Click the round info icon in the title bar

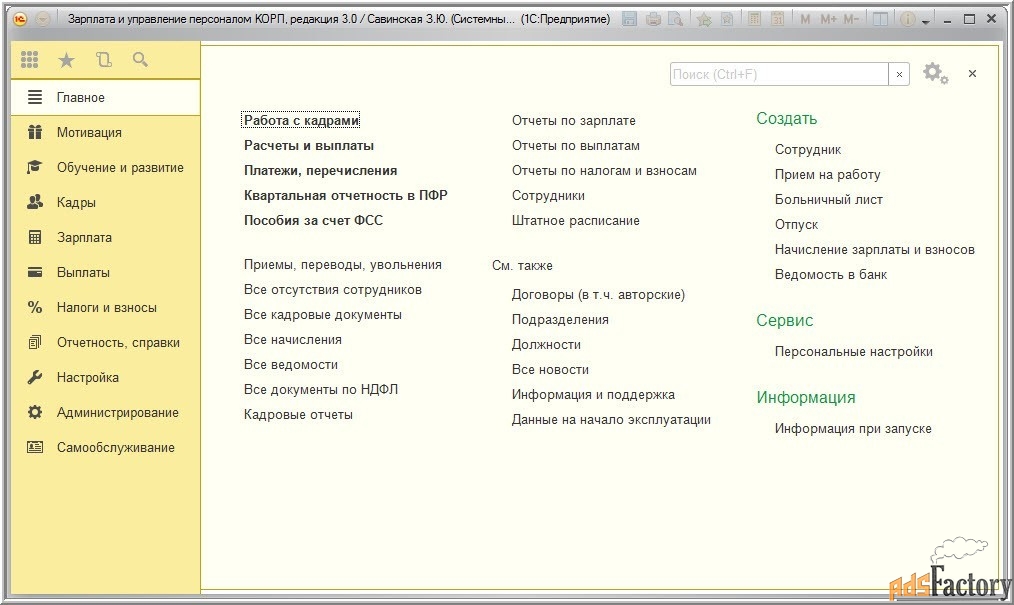907,19
